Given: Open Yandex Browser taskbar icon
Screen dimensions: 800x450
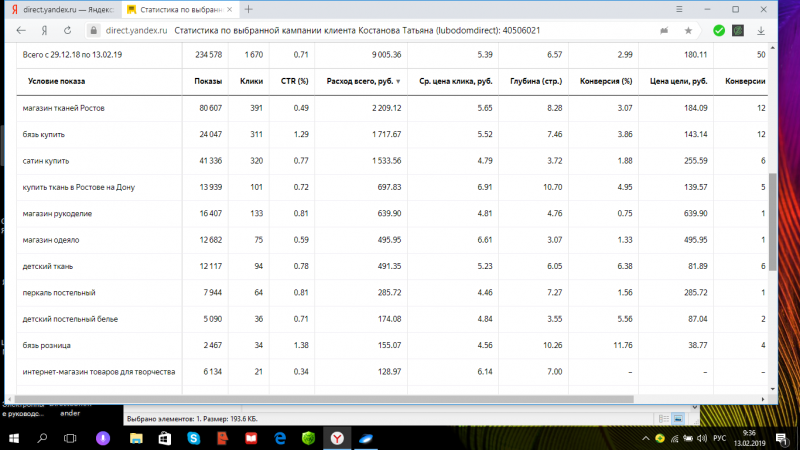Looking at the screenshot, I should coord(337,438).
